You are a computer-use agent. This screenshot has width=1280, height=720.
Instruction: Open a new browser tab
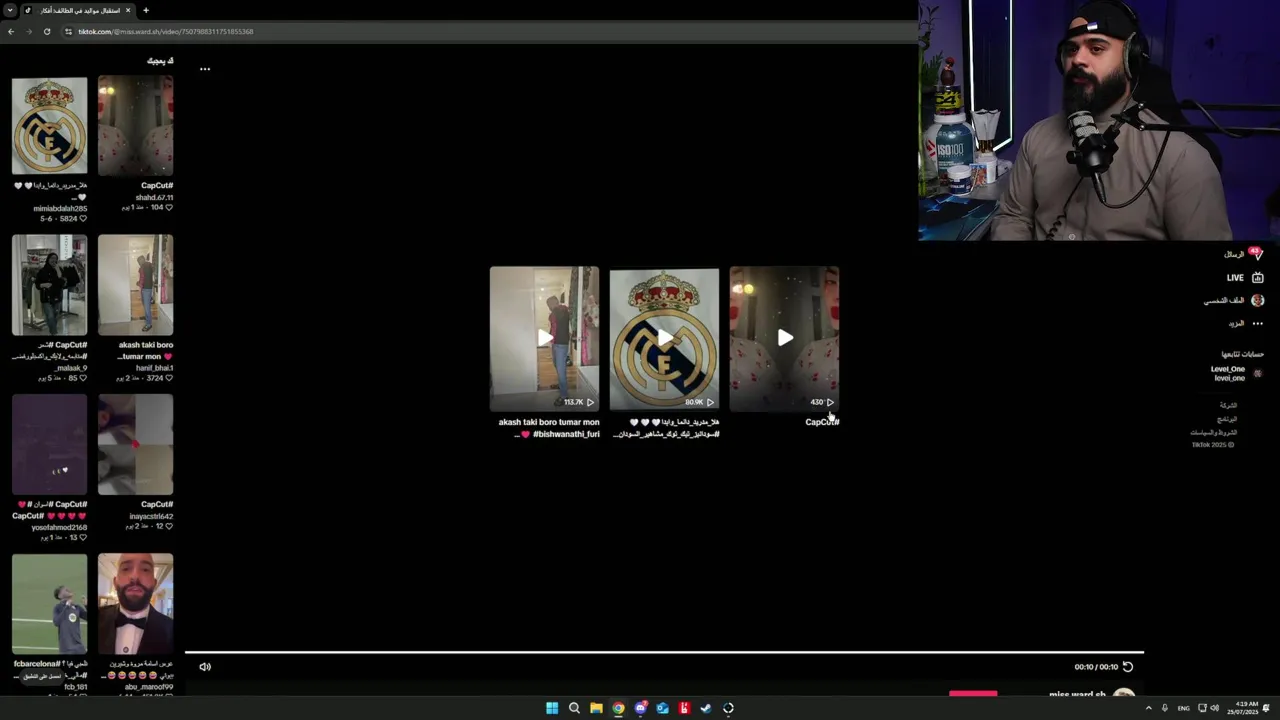[x=146, y=10]
